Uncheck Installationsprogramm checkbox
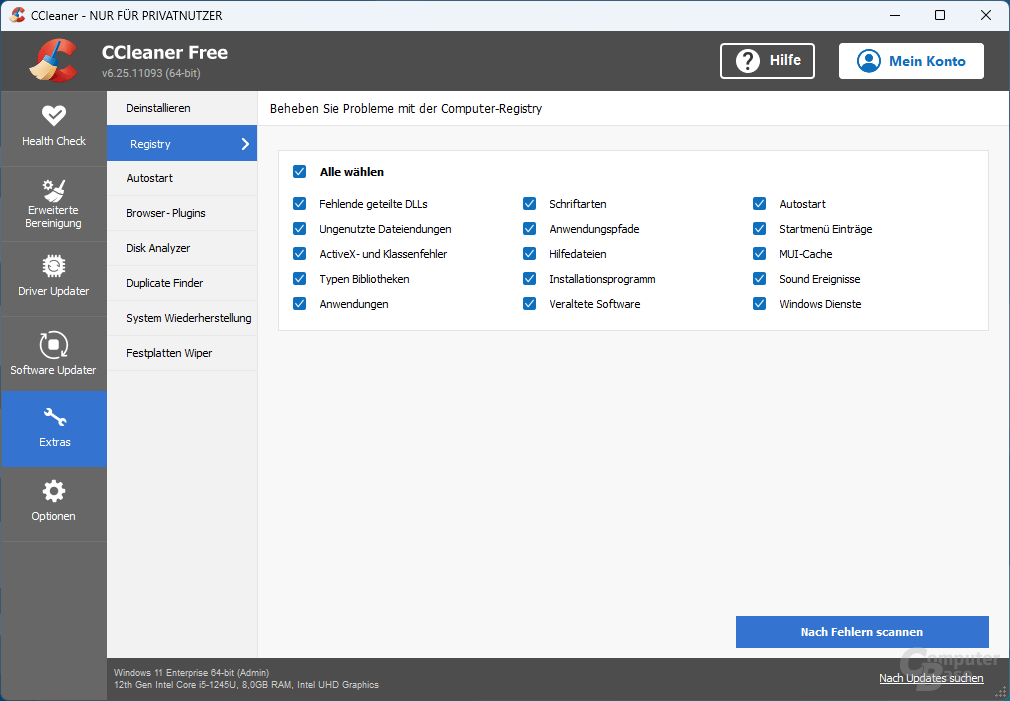This screenshot has height=701, width=1010. coord(529,279)
